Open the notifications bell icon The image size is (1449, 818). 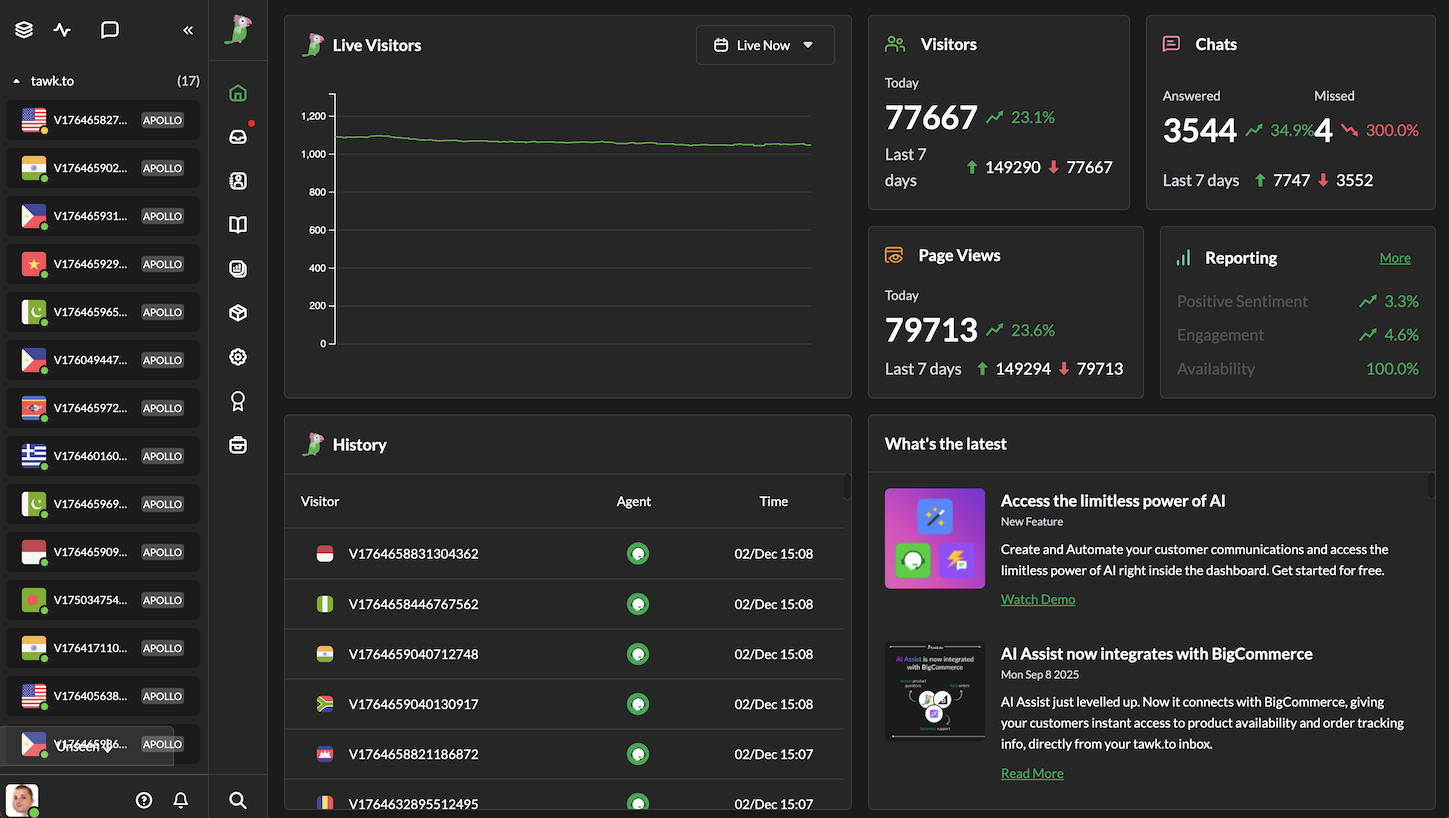coord(180,800)
